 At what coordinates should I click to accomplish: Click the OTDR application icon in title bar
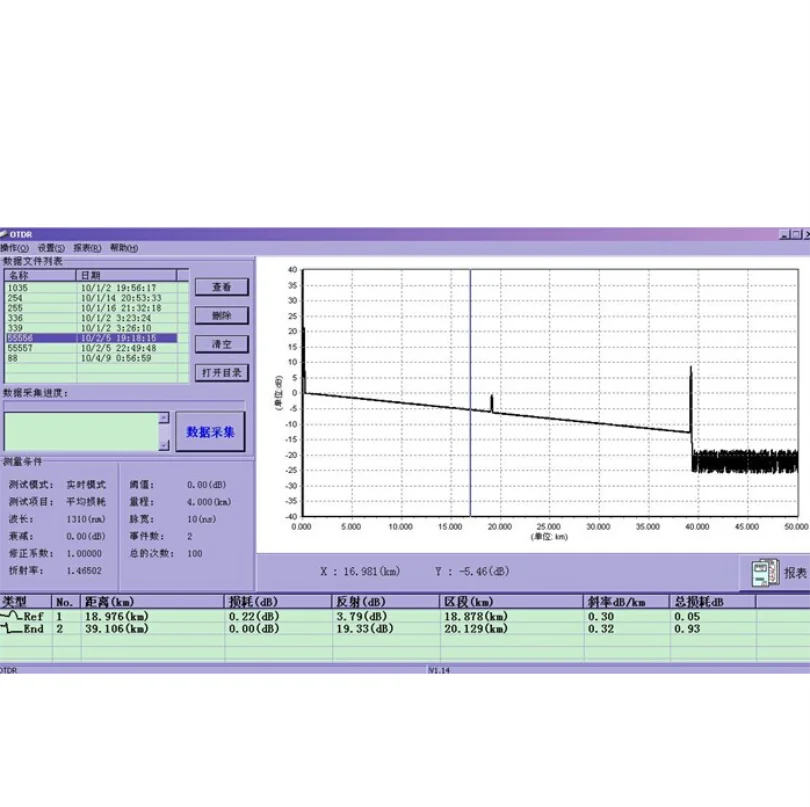(x=4, y=235)
